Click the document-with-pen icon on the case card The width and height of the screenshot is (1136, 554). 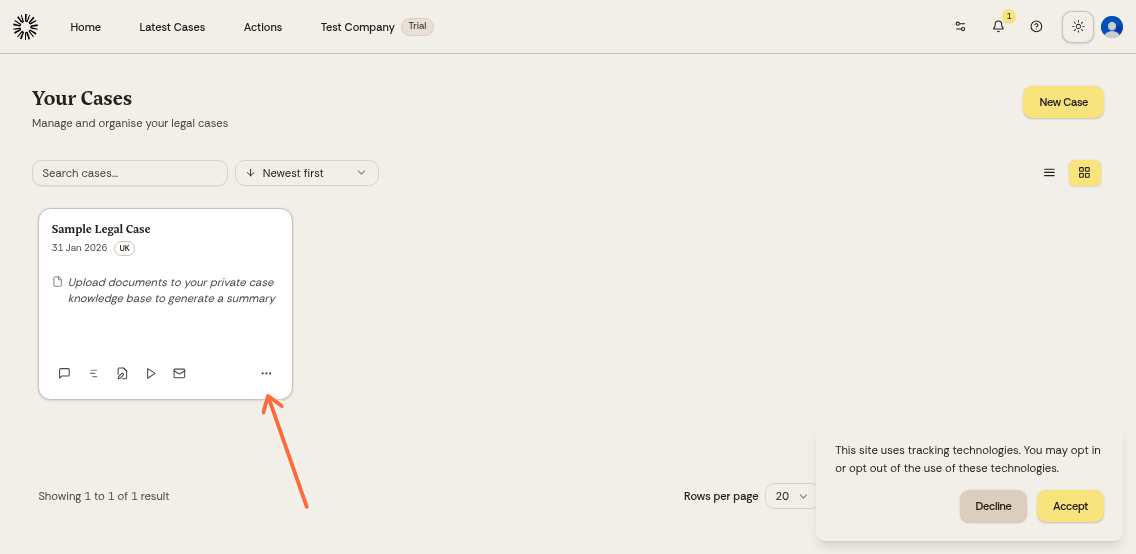[x=122, y=373]
